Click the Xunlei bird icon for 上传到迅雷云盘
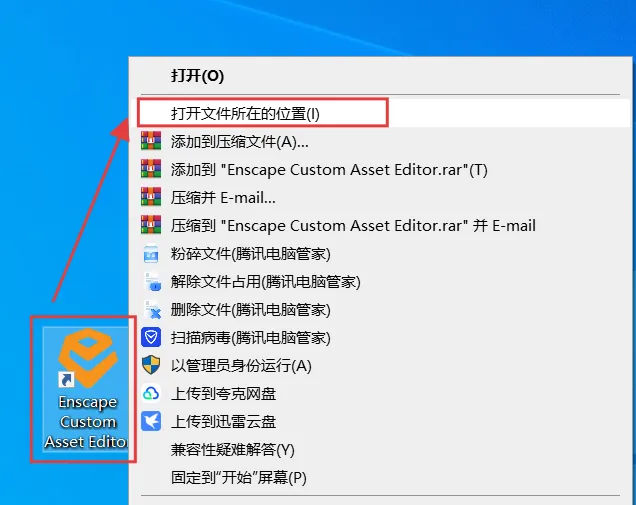Image resolution: width=636 pixels, height=505 pixels. [151, 421]
